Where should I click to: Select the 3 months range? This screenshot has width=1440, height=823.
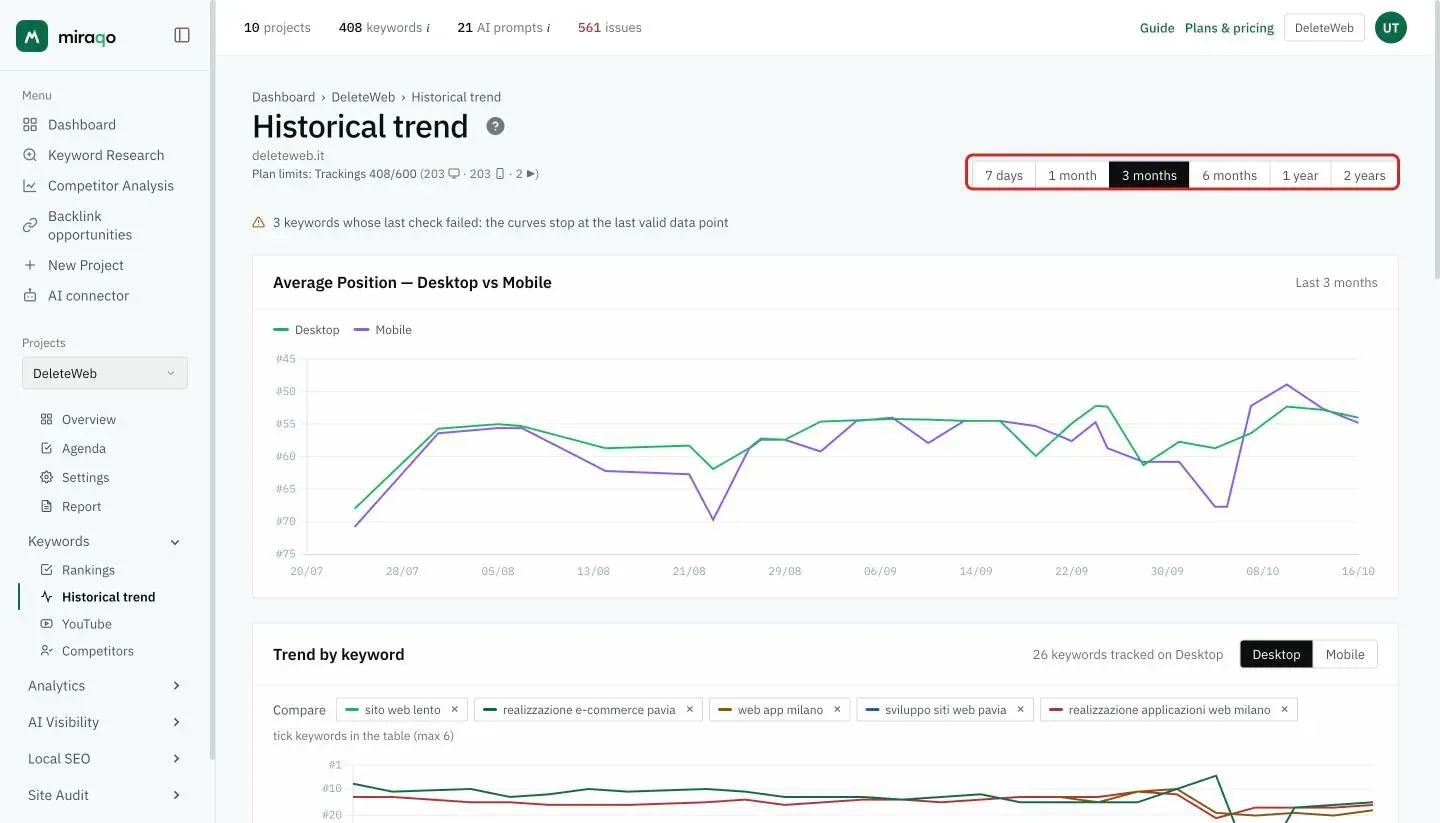(x=1149, y=175)
